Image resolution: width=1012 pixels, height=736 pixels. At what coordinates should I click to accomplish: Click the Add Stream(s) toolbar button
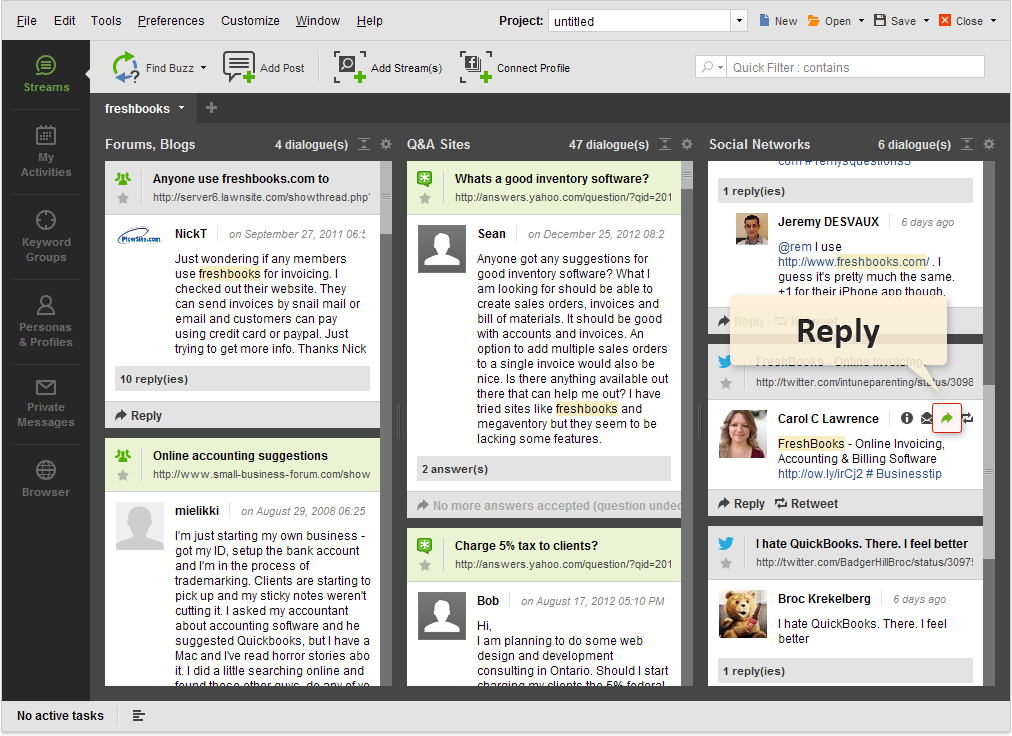point(388,68)
